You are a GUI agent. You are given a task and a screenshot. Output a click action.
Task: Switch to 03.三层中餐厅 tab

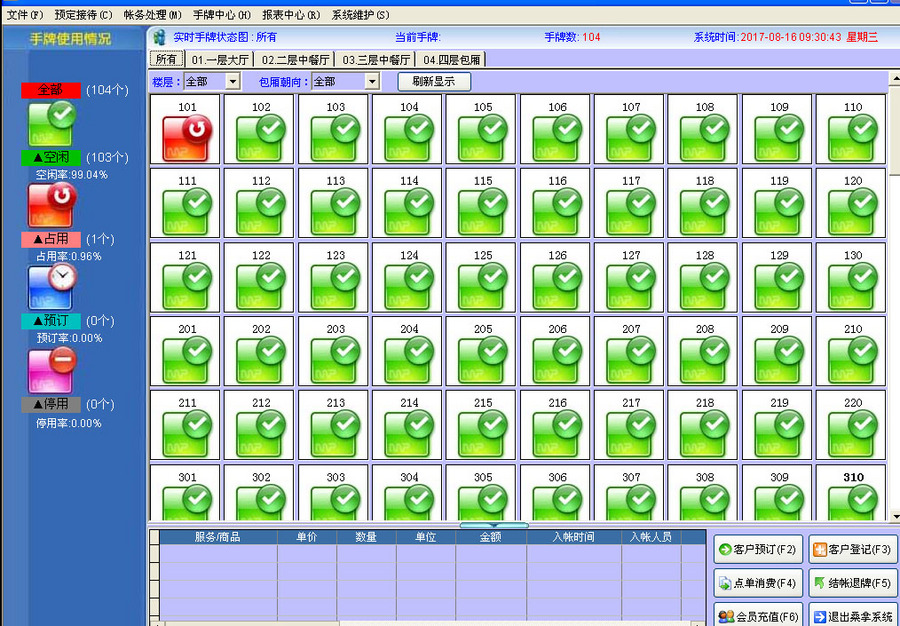(376, 60)
